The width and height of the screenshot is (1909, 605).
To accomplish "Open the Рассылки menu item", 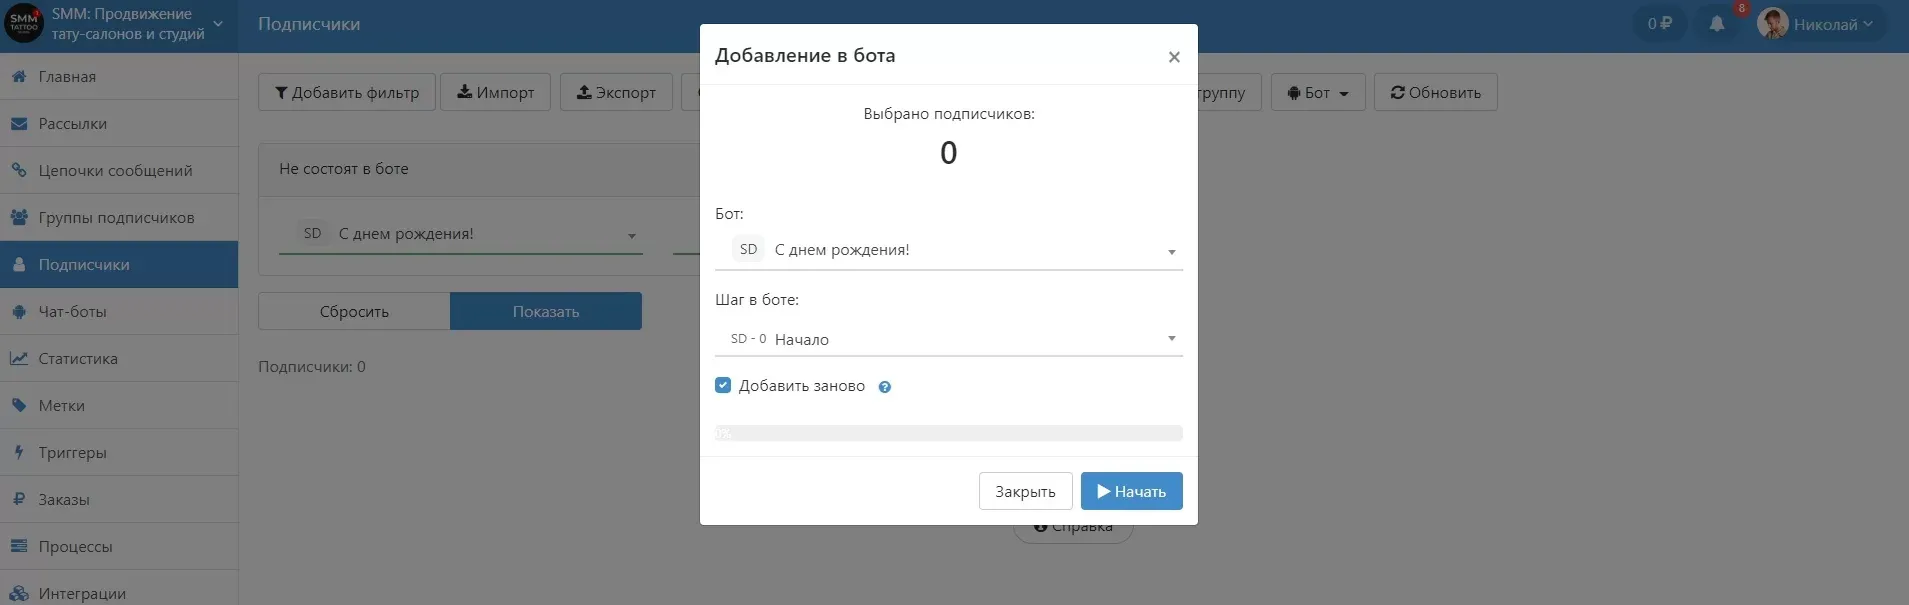I will pos(119,123).
